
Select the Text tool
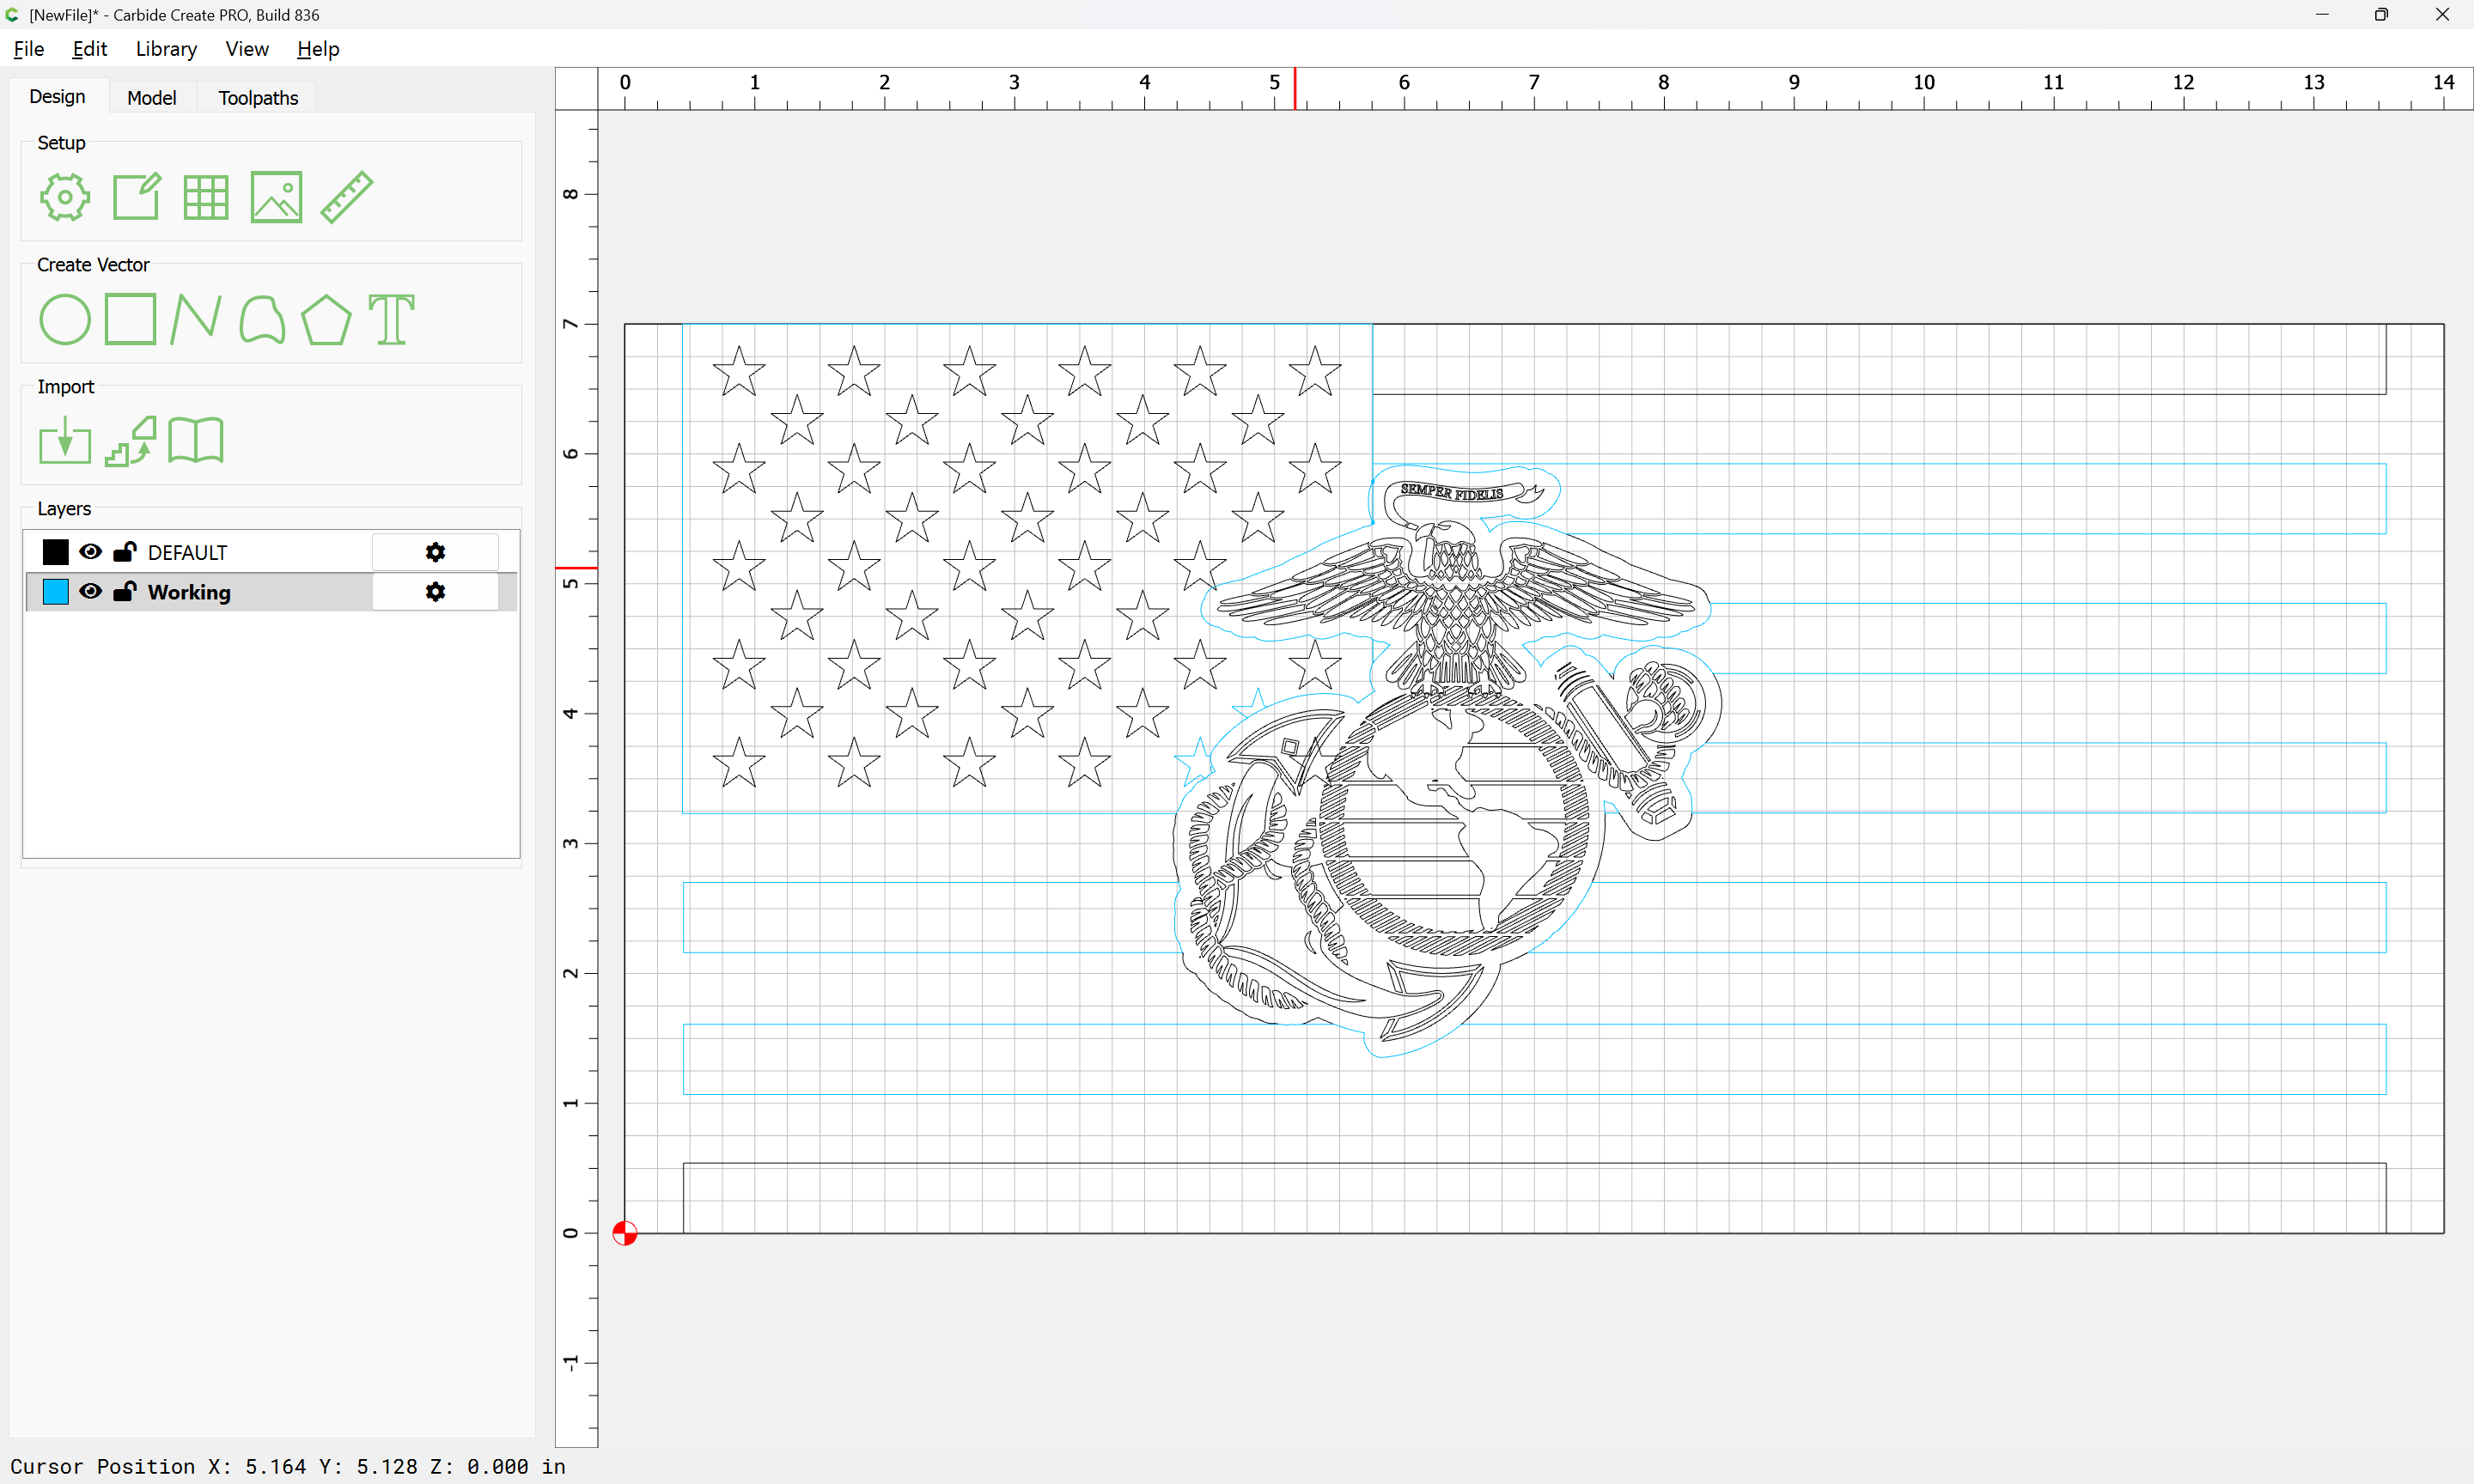point(391,320)
